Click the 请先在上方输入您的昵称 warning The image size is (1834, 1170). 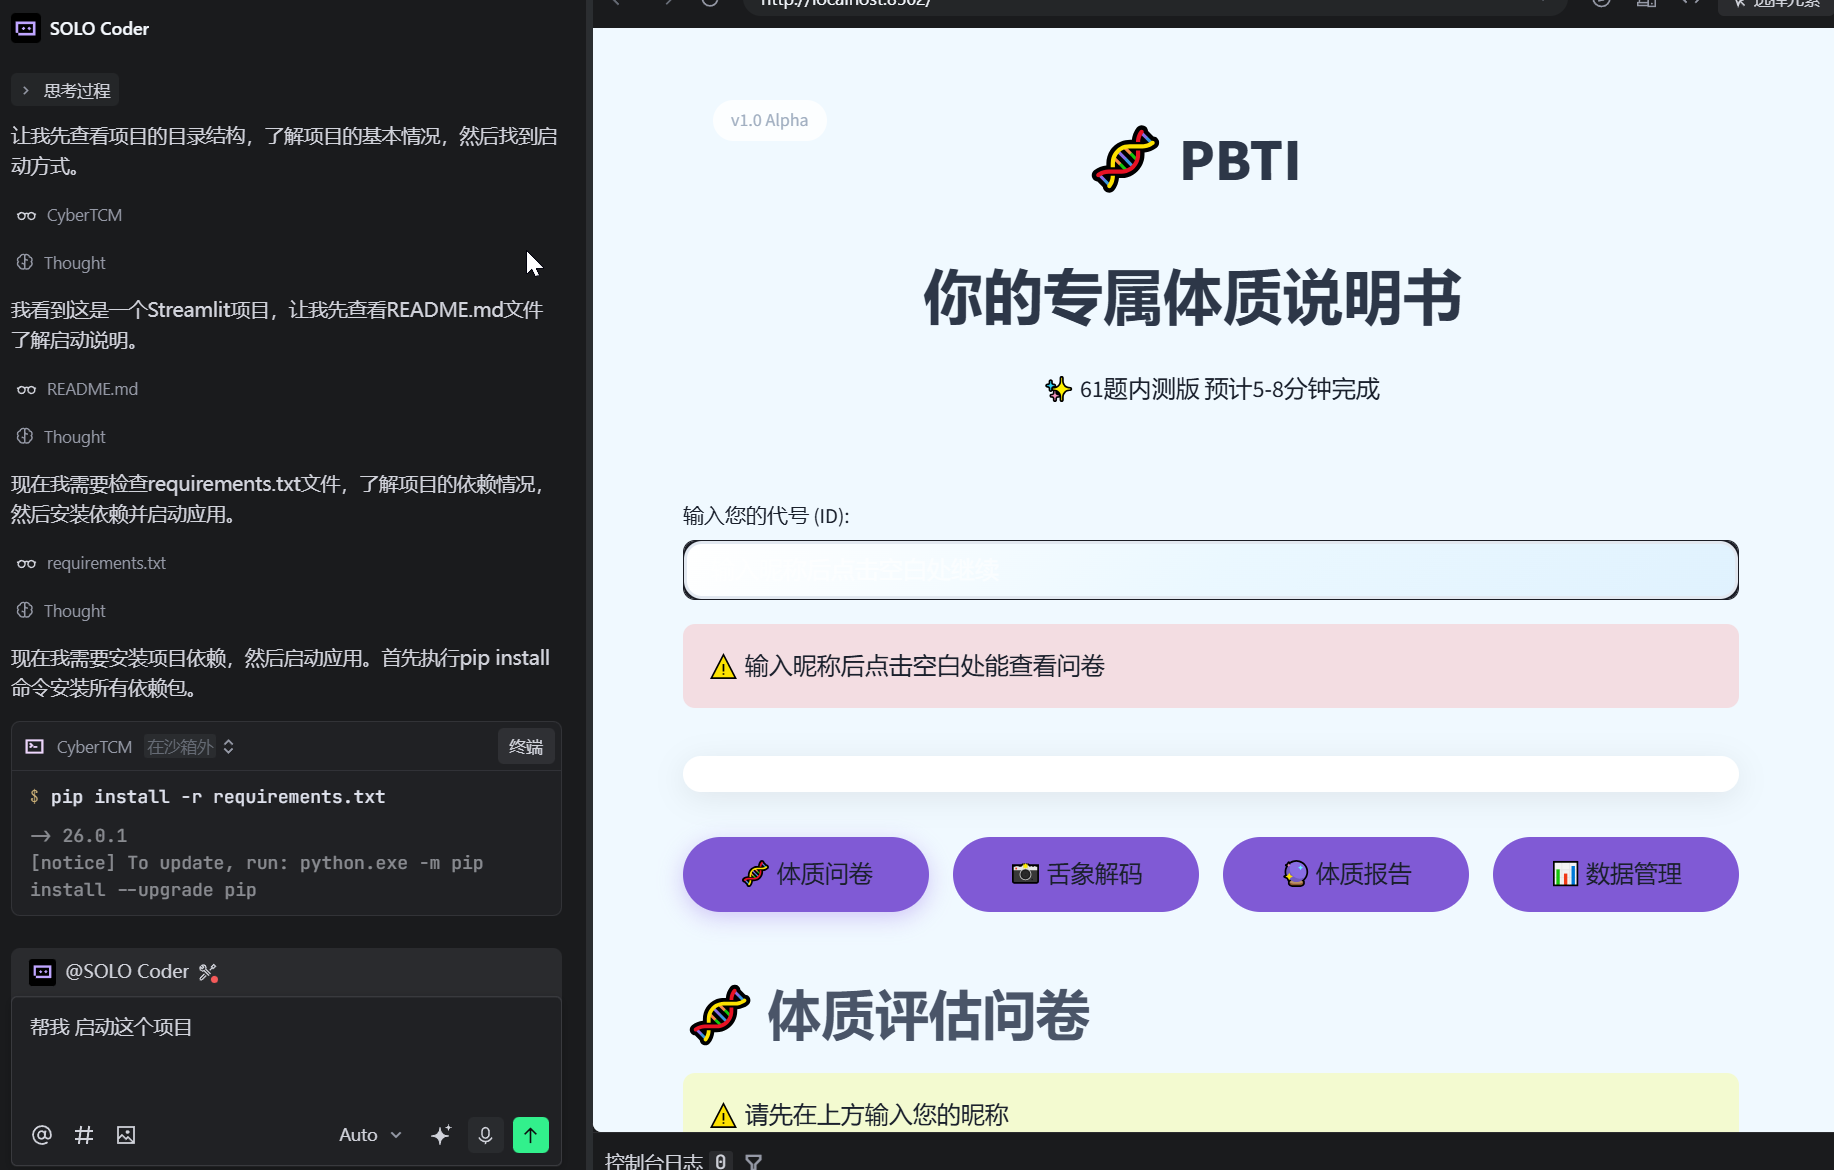1210,1104
